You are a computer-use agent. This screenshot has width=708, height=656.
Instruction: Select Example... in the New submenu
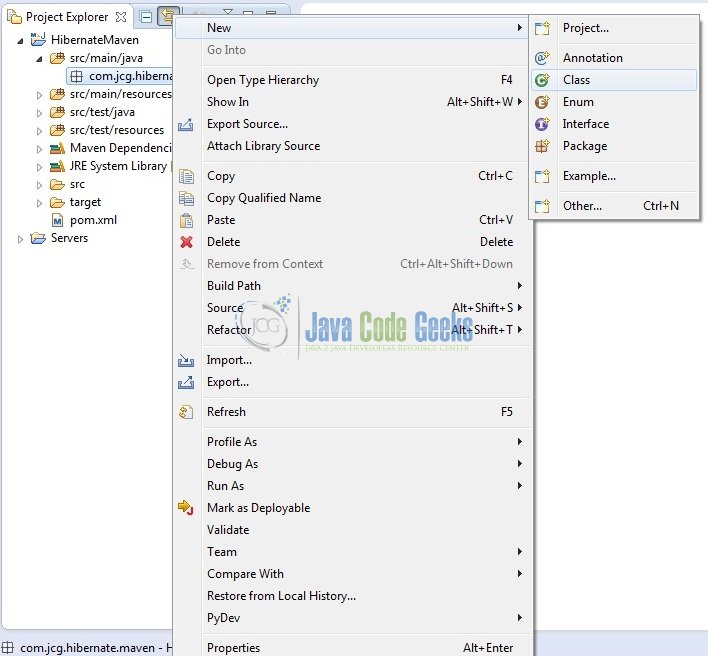[614, 176]
